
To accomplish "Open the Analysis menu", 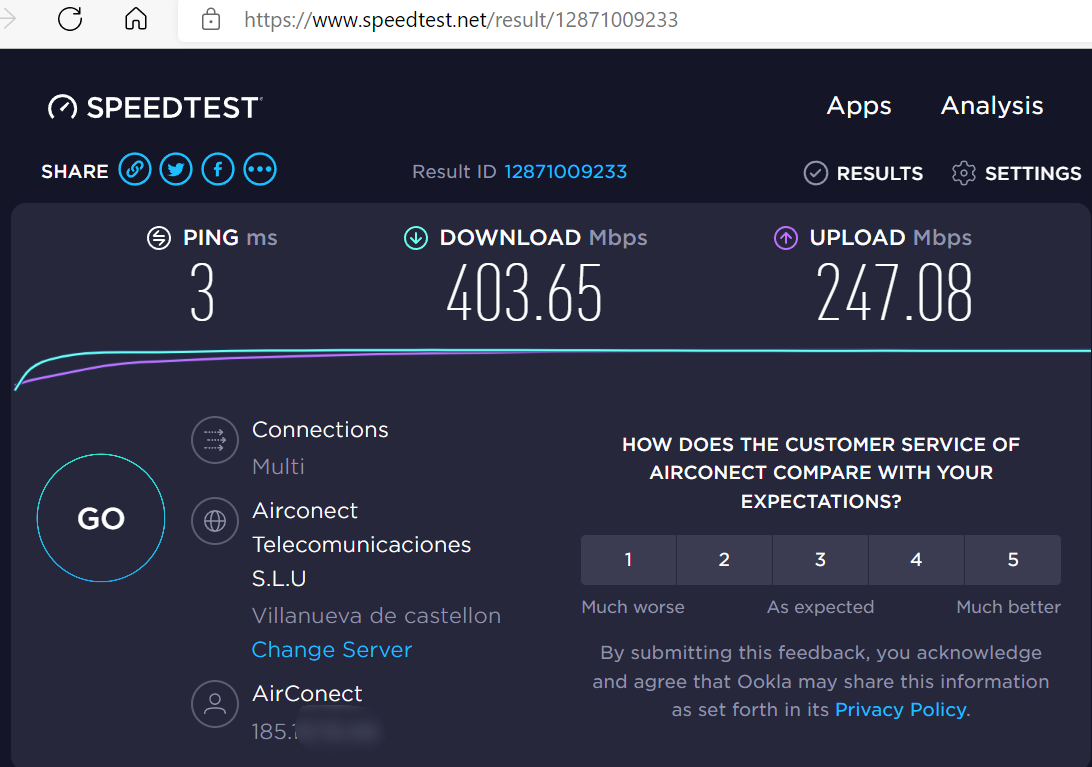I will click(992, 105).
